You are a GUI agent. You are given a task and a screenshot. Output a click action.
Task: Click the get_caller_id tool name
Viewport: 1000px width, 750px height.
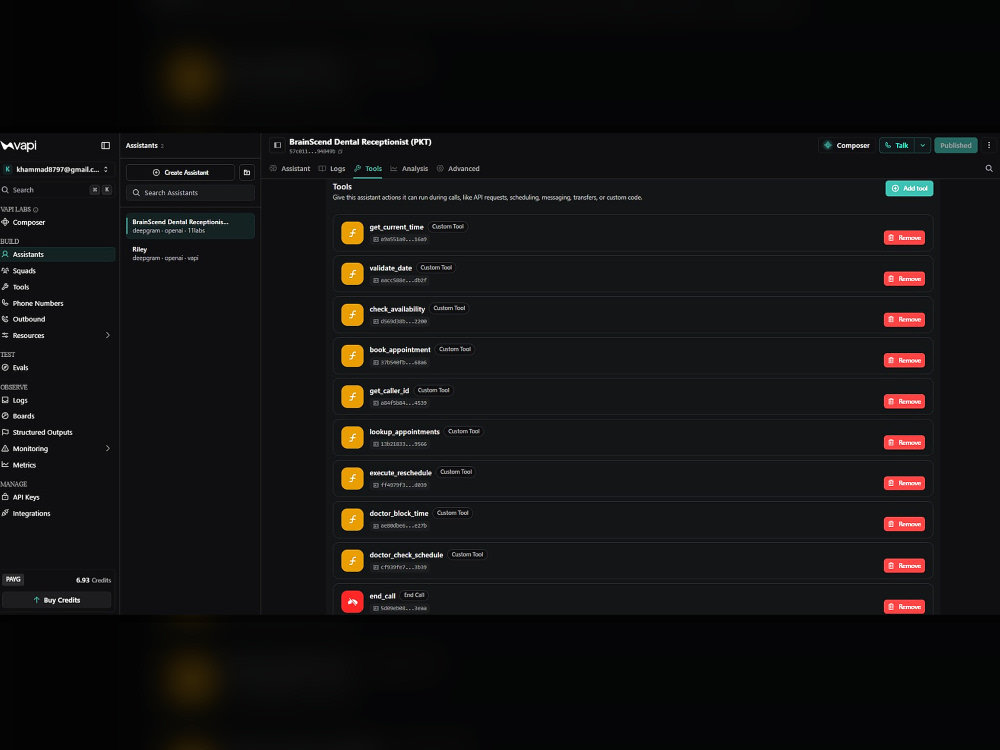[x=389, y=391]
